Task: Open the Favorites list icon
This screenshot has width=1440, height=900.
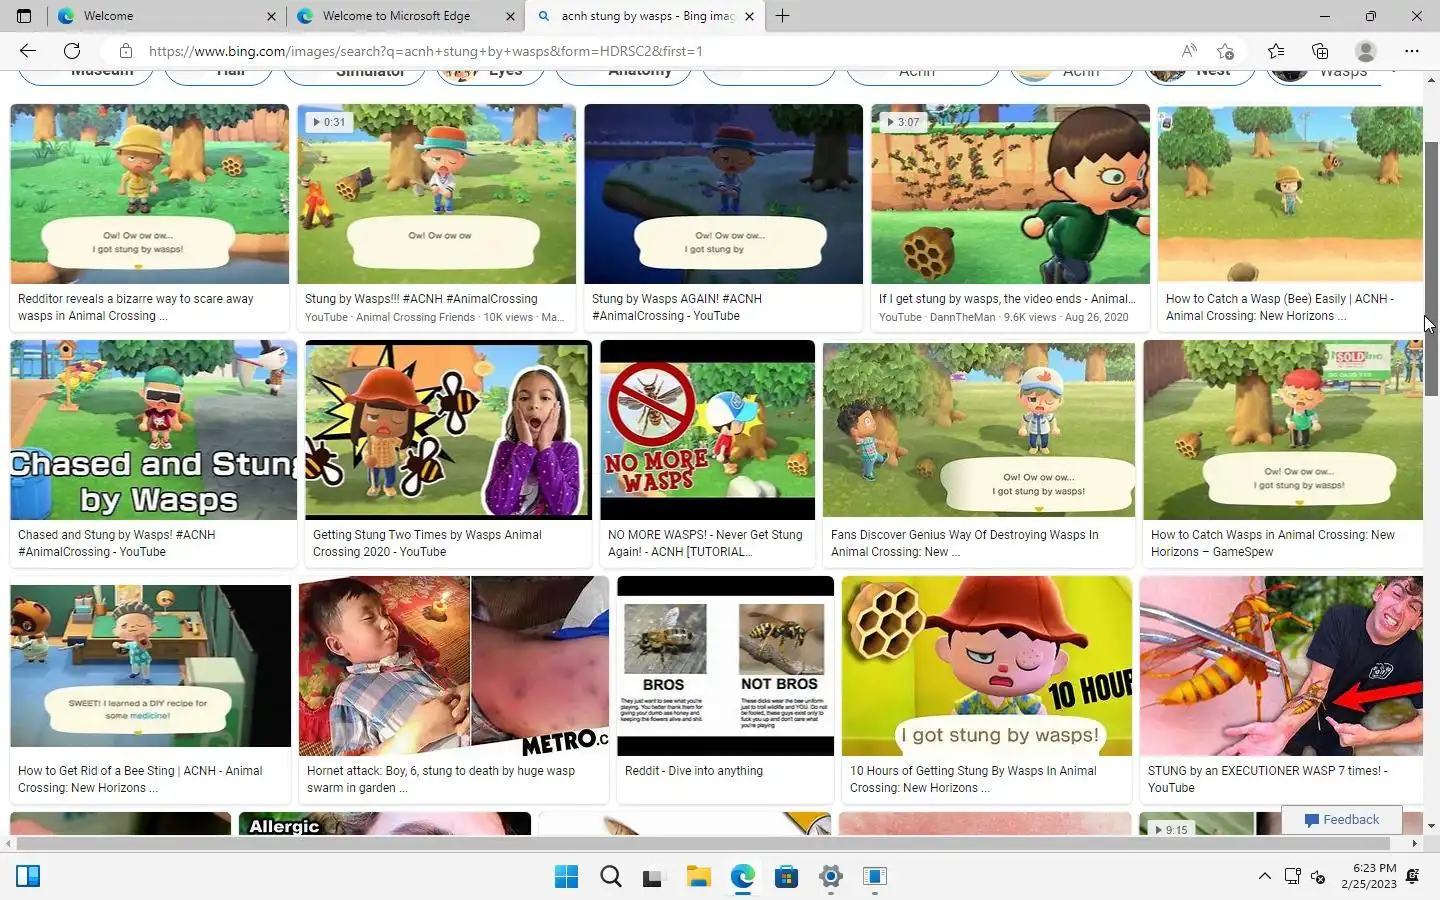Action: click(x=1276, y=51)
